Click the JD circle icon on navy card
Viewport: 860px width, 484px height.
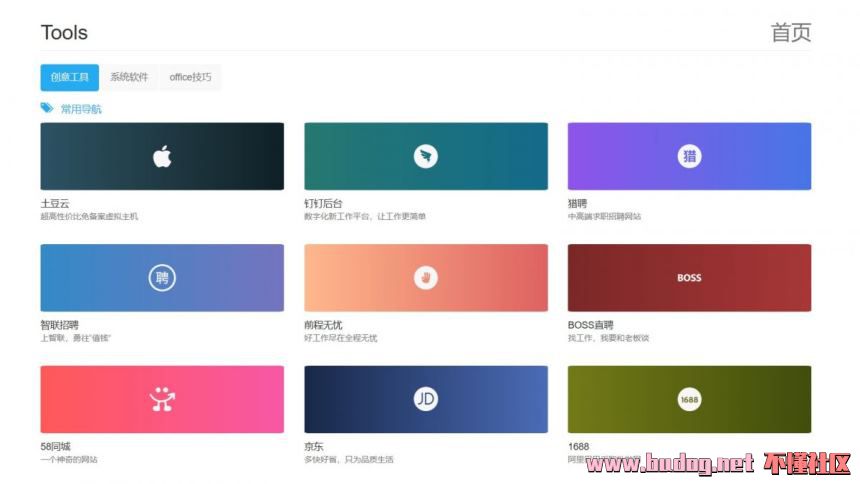(426, 399)
